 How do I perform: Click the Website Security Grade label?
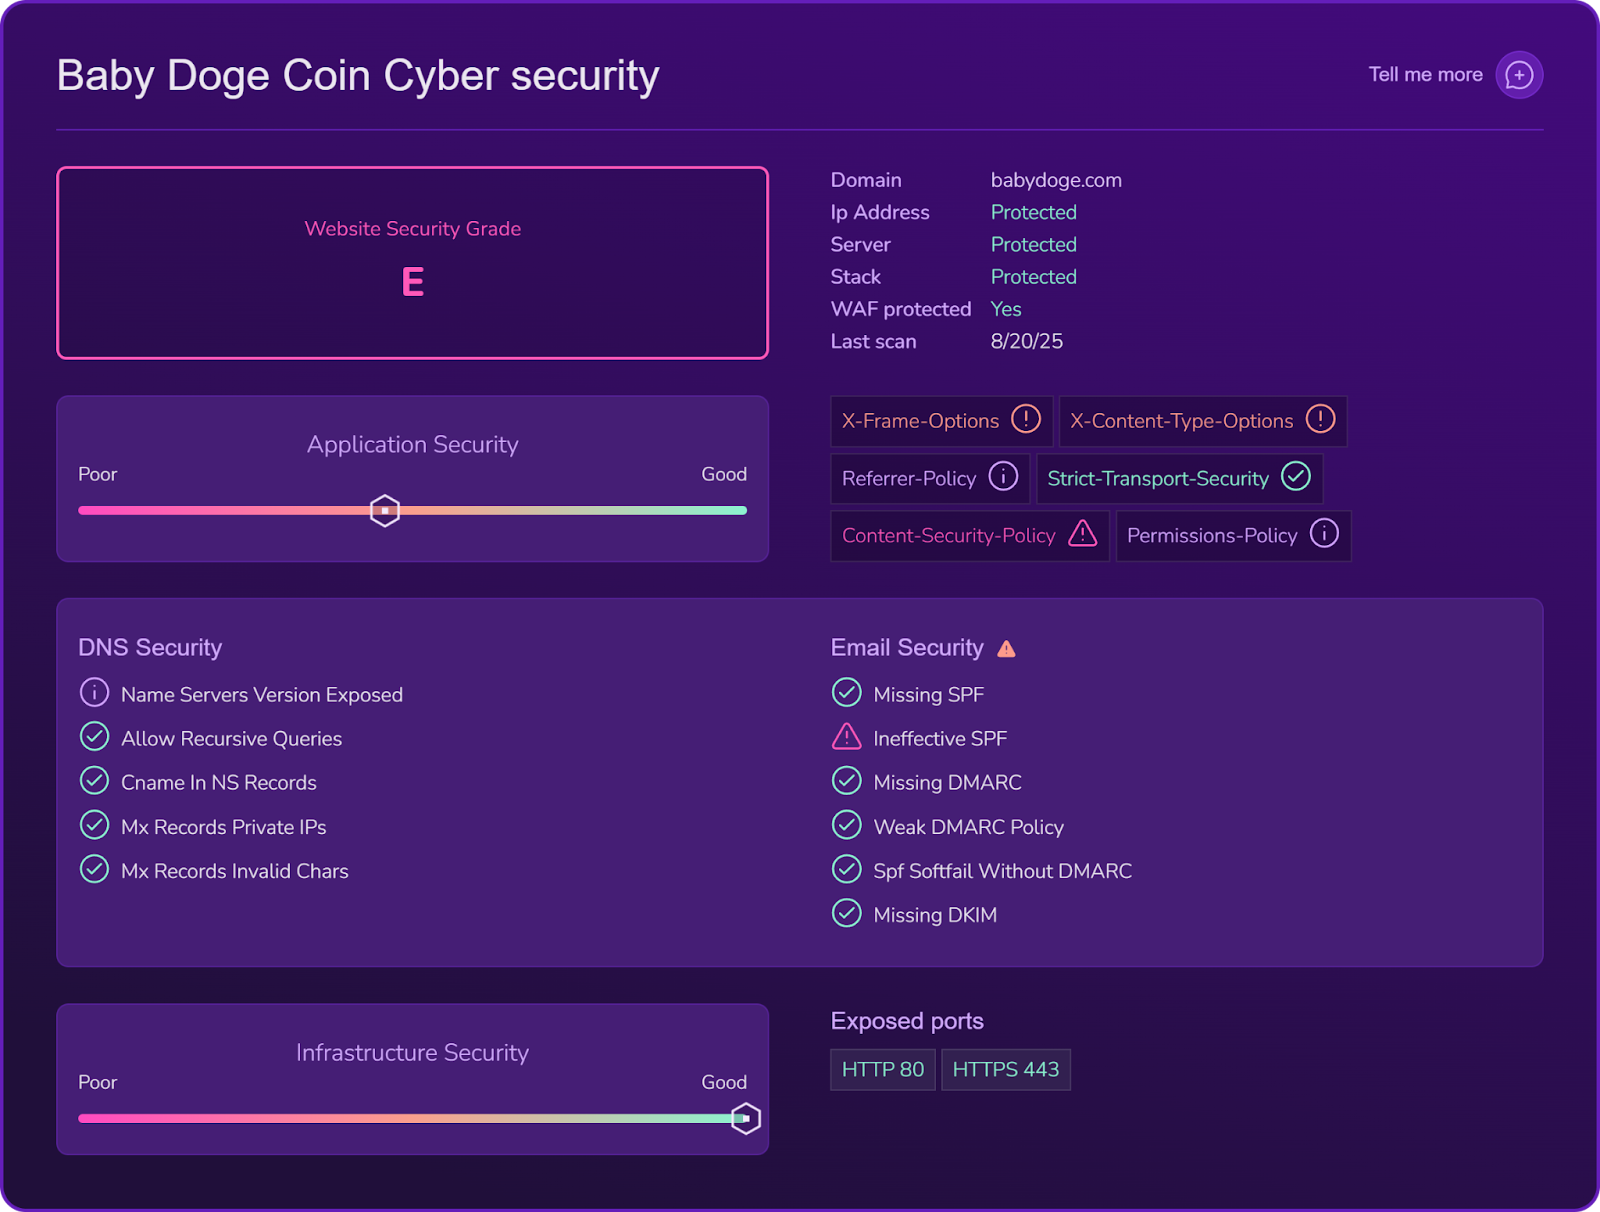pos(413,229)
